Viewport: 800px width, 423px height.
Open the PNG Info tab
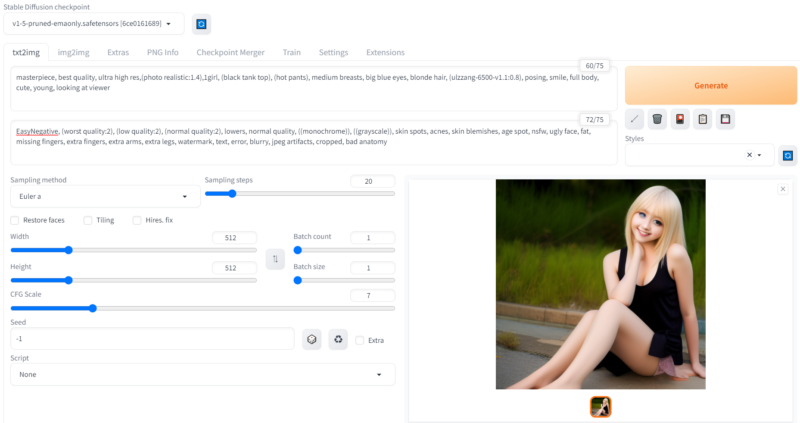click(x=163, y=53)
